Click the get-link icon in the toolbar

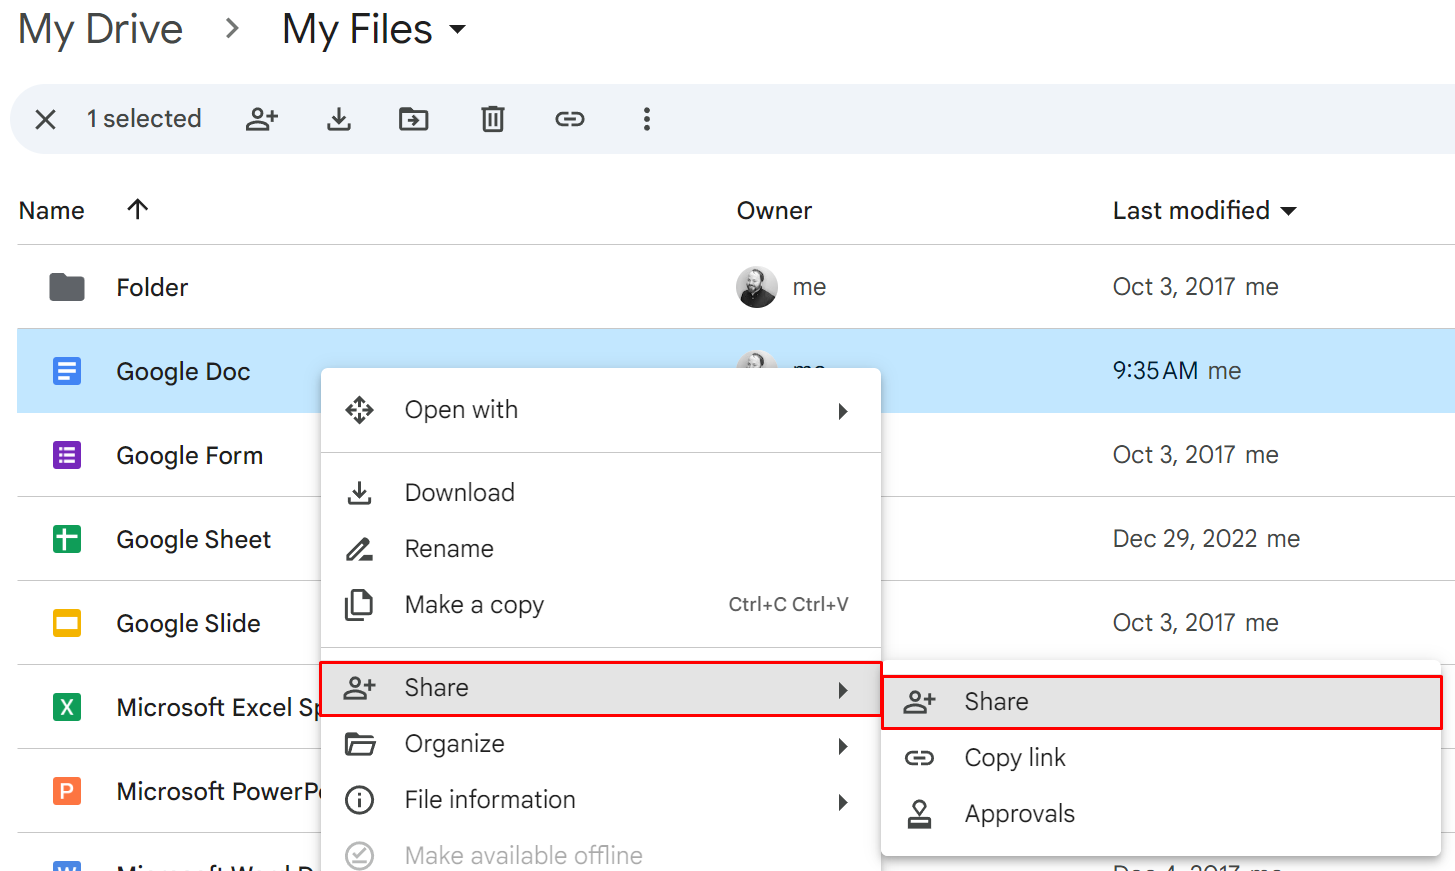pos(570,120)
